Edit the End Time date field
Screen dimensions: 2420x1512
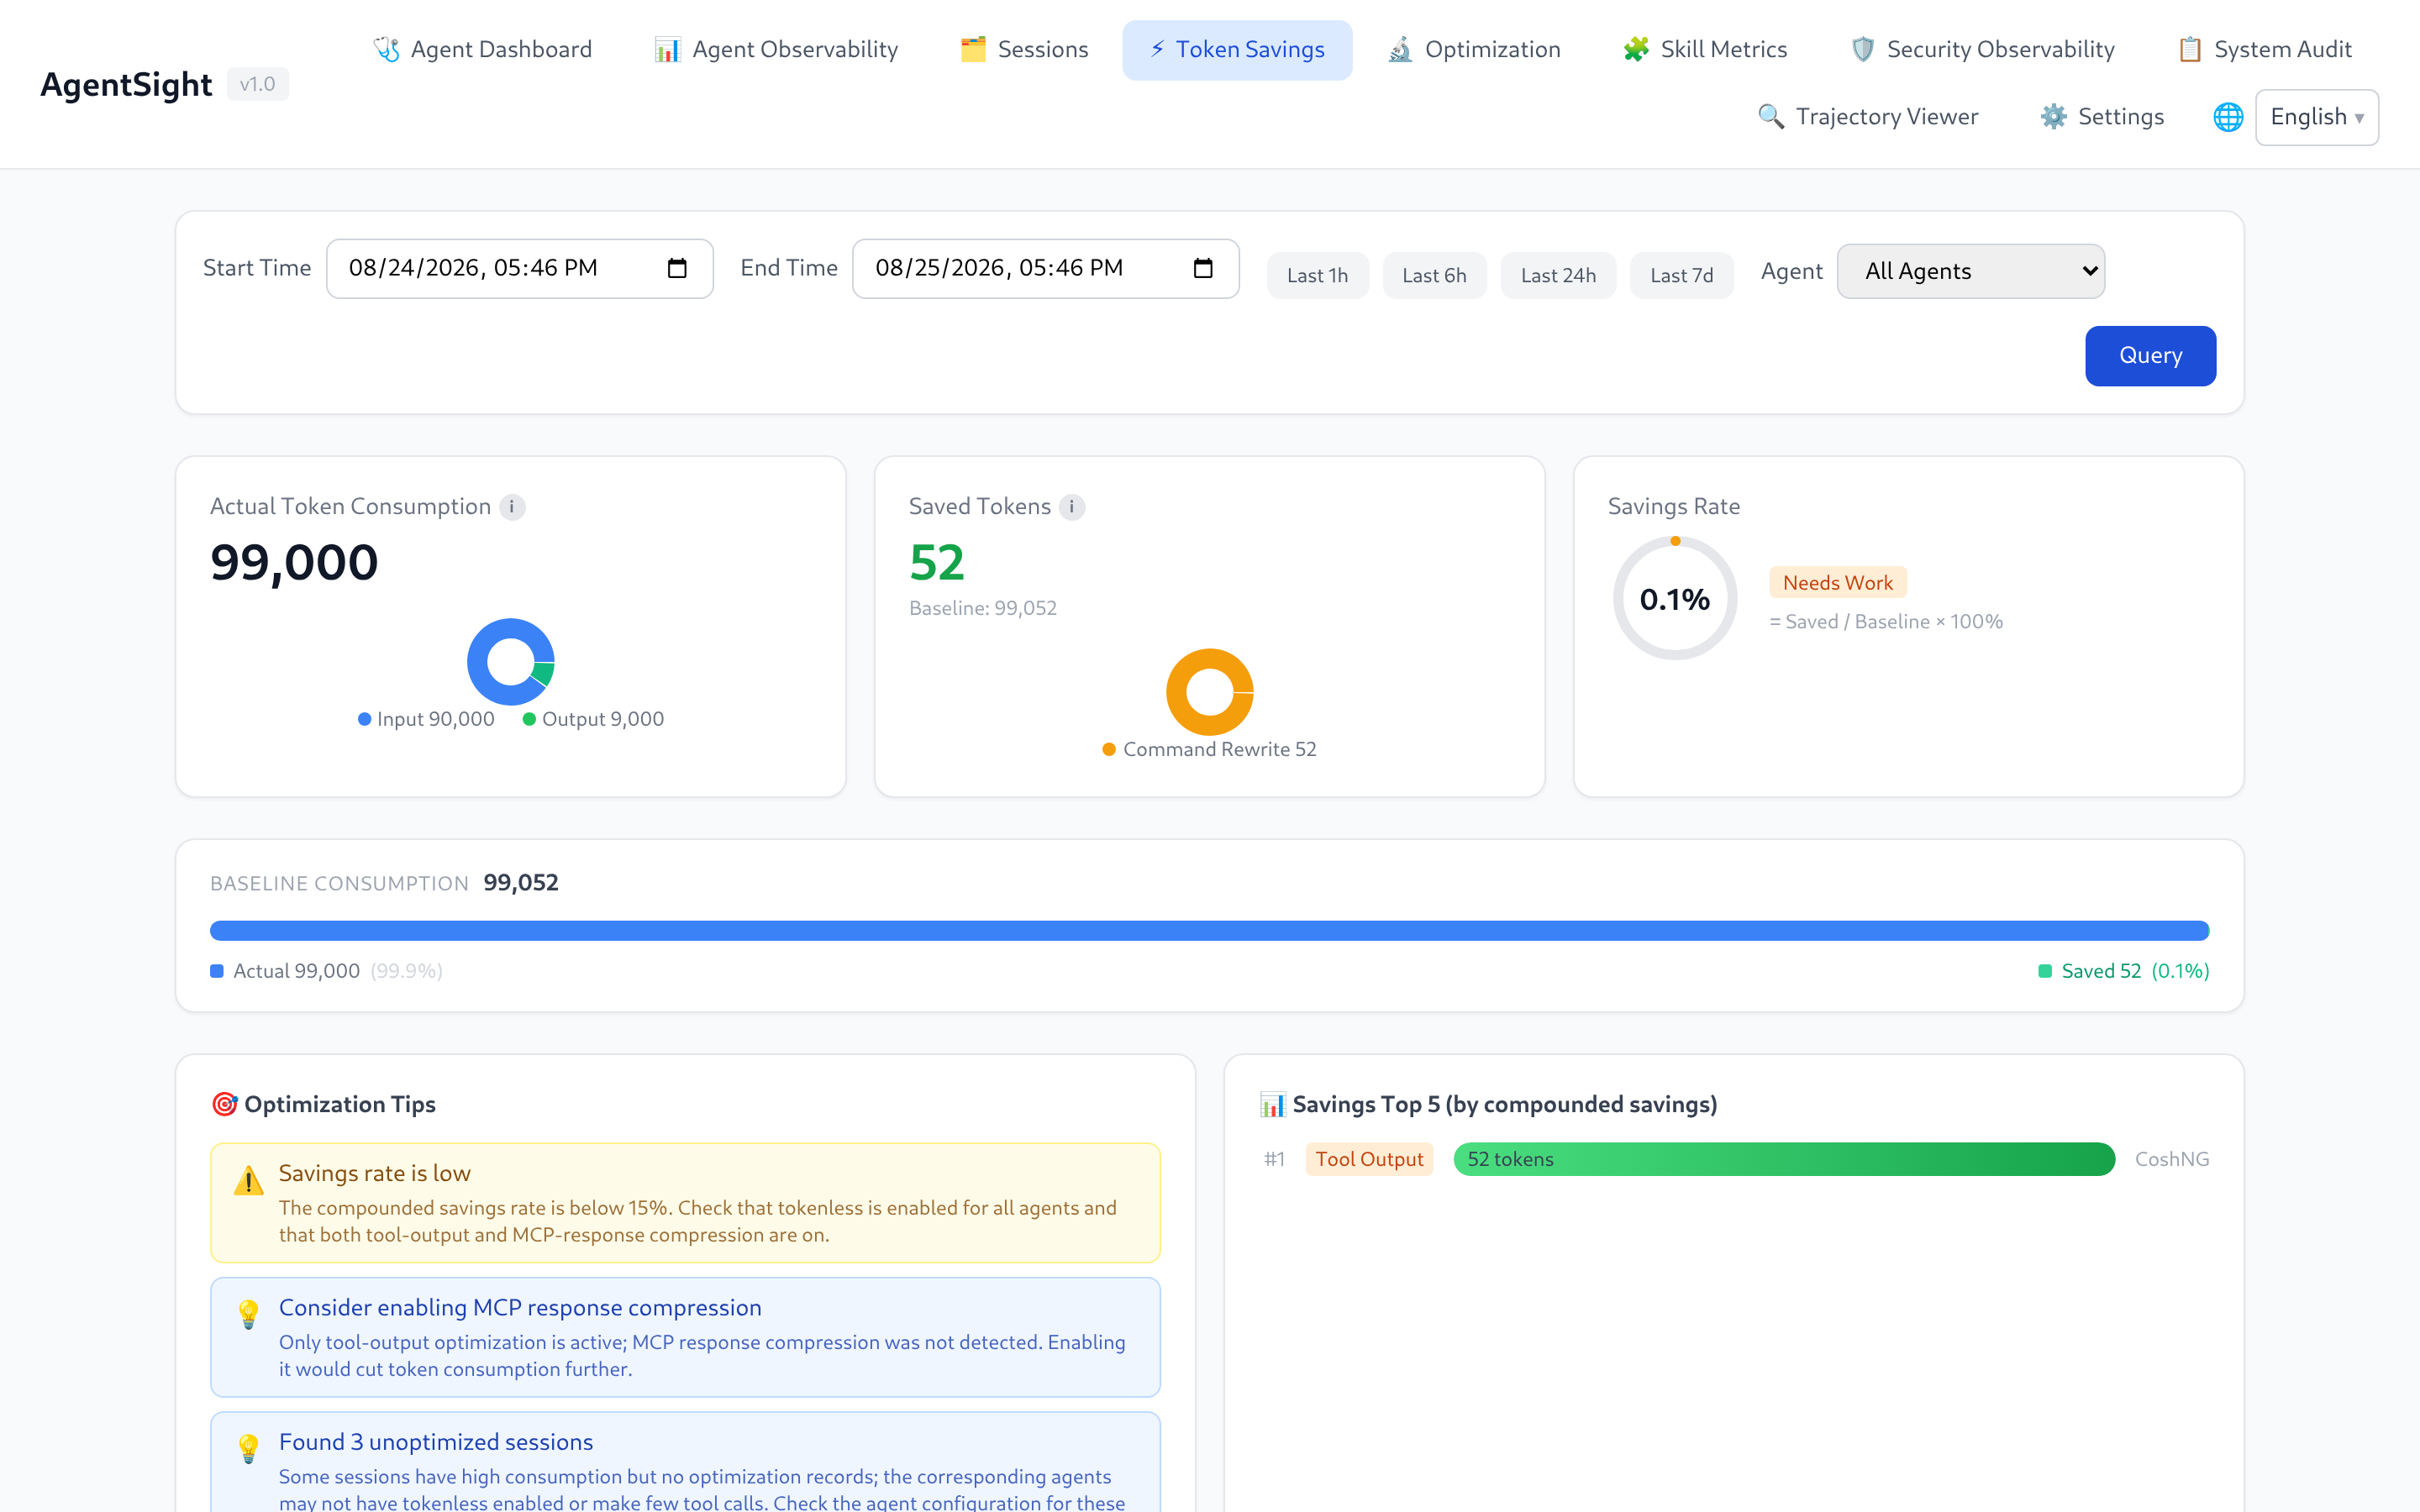point(1045,268)
